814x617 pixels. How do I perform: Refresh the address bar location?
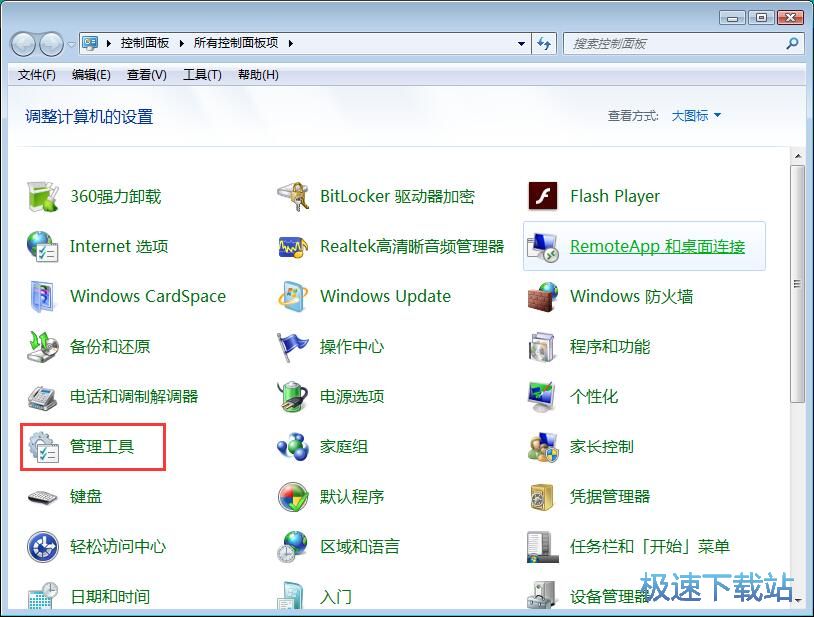click(544, 44)
